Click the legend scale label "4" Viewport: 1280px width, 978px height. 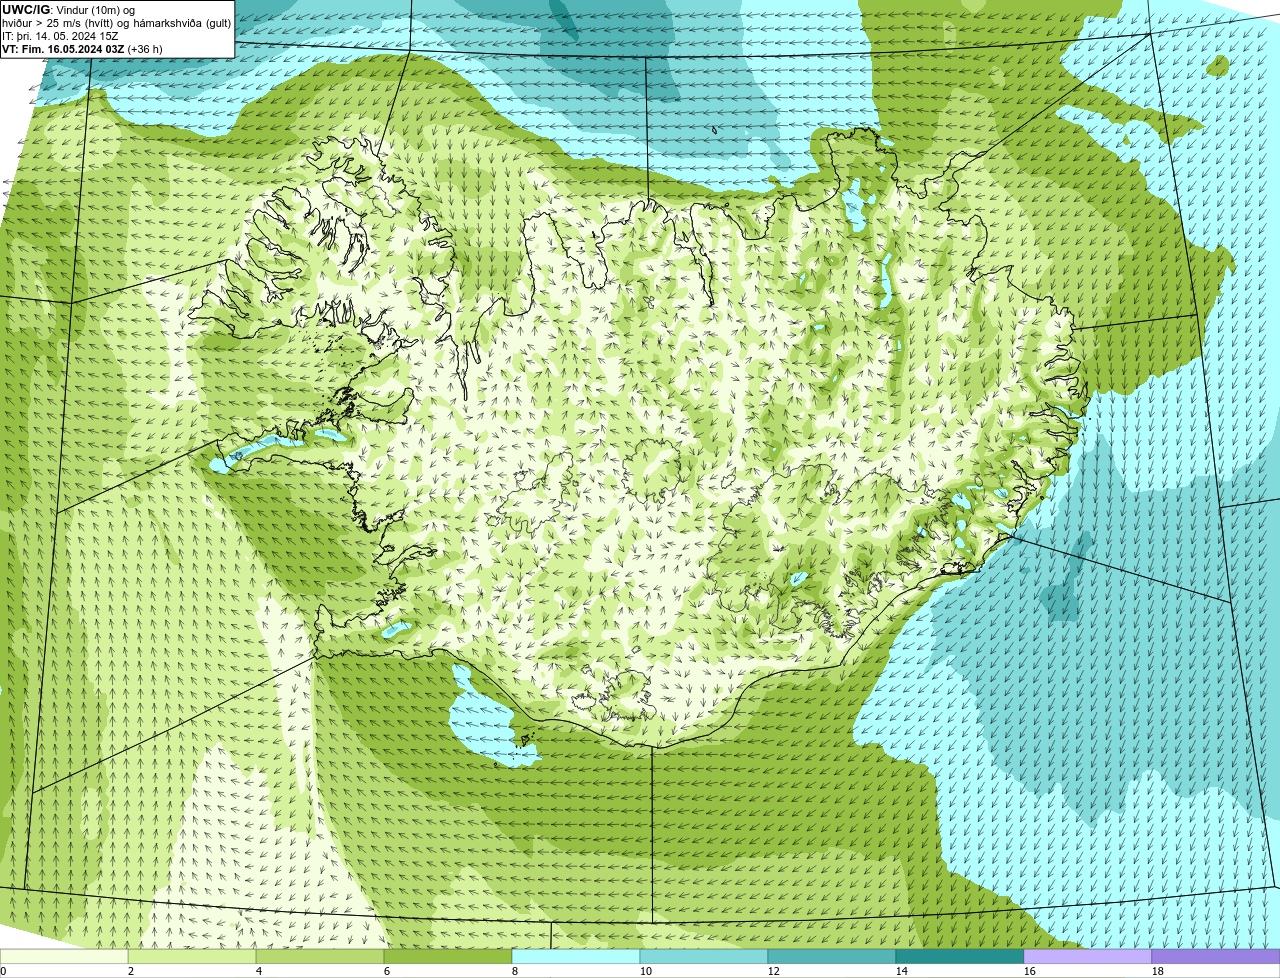click(x=259, y=971)
